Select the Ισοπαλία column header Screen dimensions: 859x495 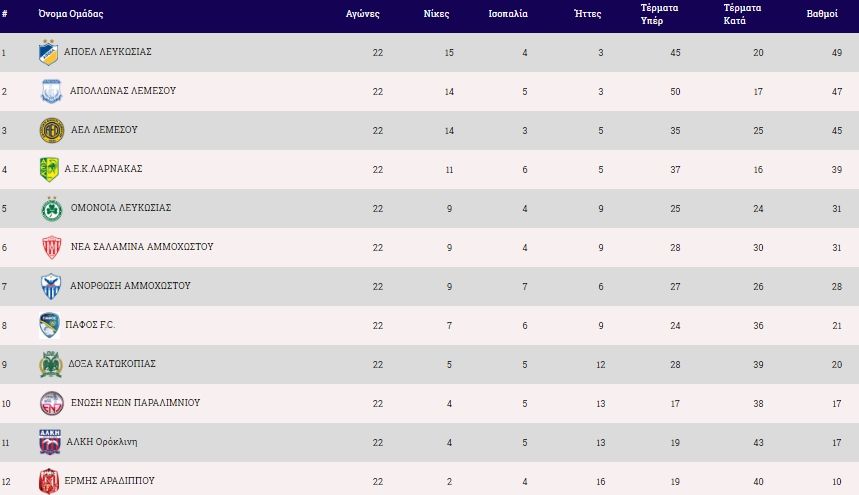[508, 14]
